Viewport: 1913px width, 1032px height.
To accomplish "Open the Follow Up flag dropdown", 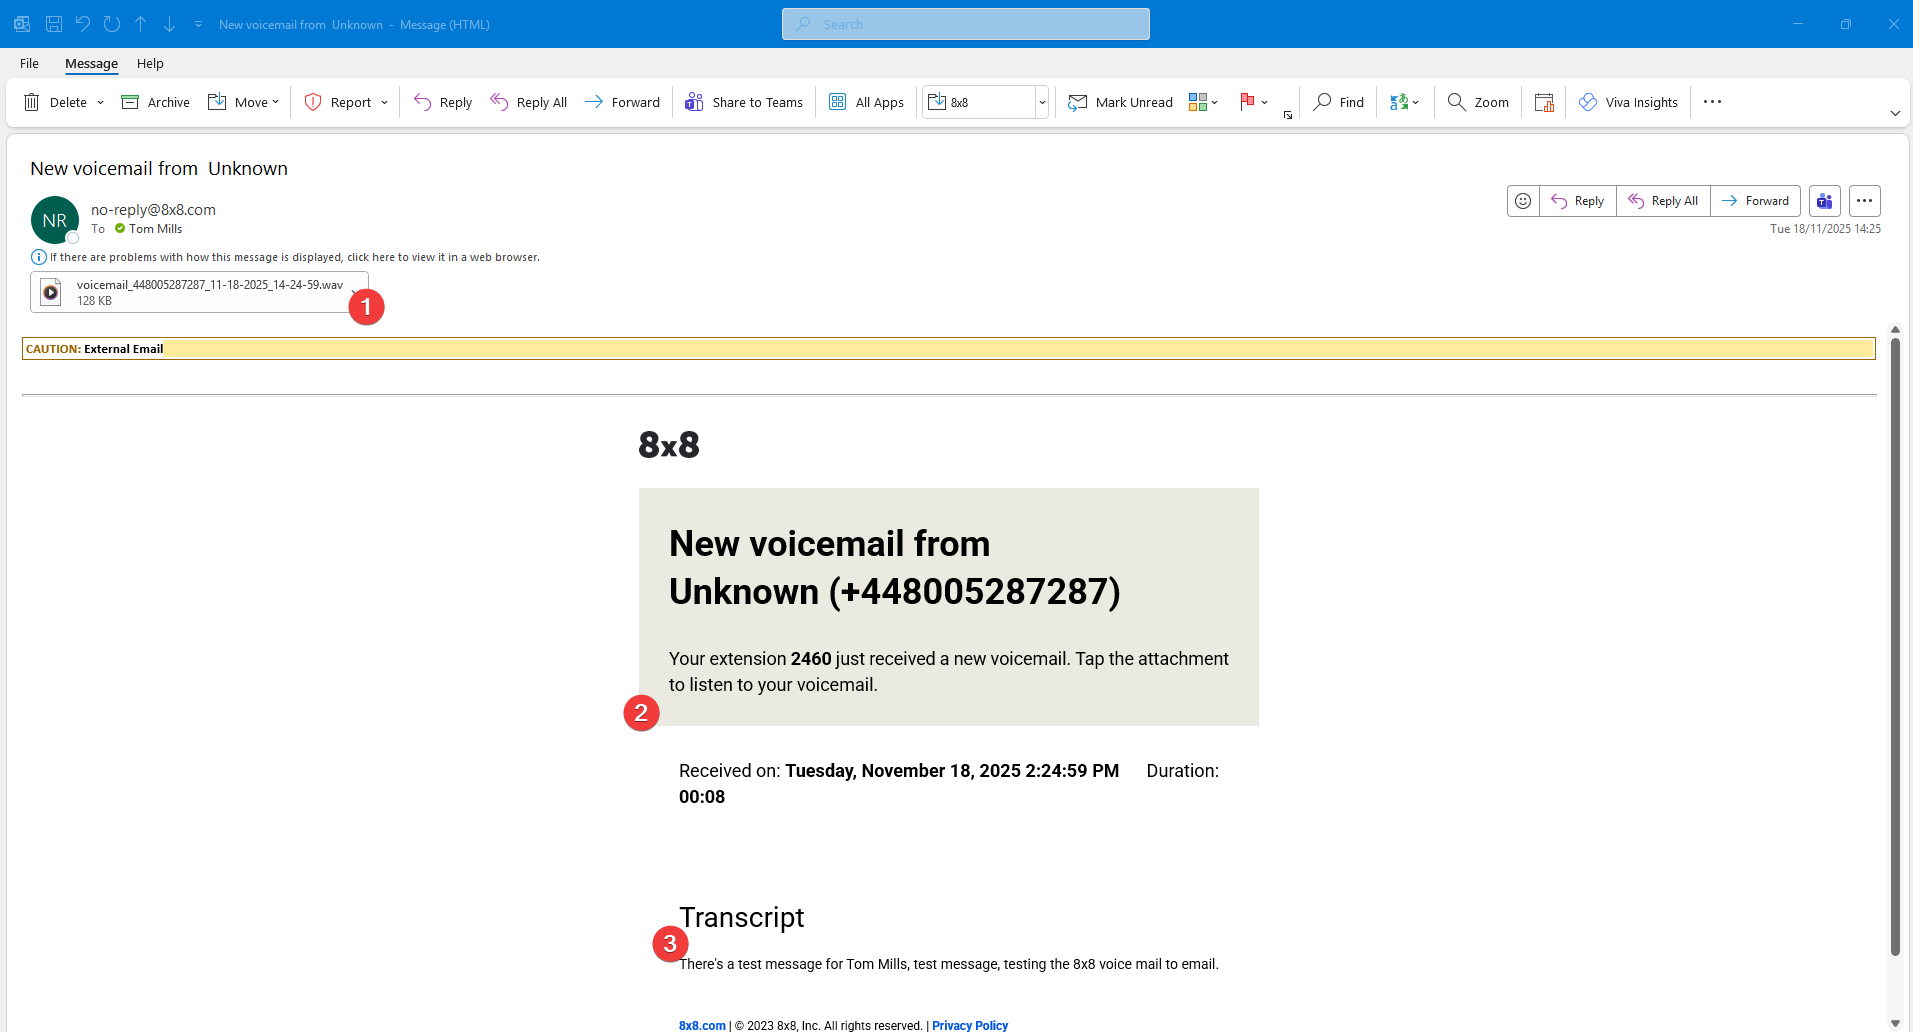I will [x=1254, y=102].
